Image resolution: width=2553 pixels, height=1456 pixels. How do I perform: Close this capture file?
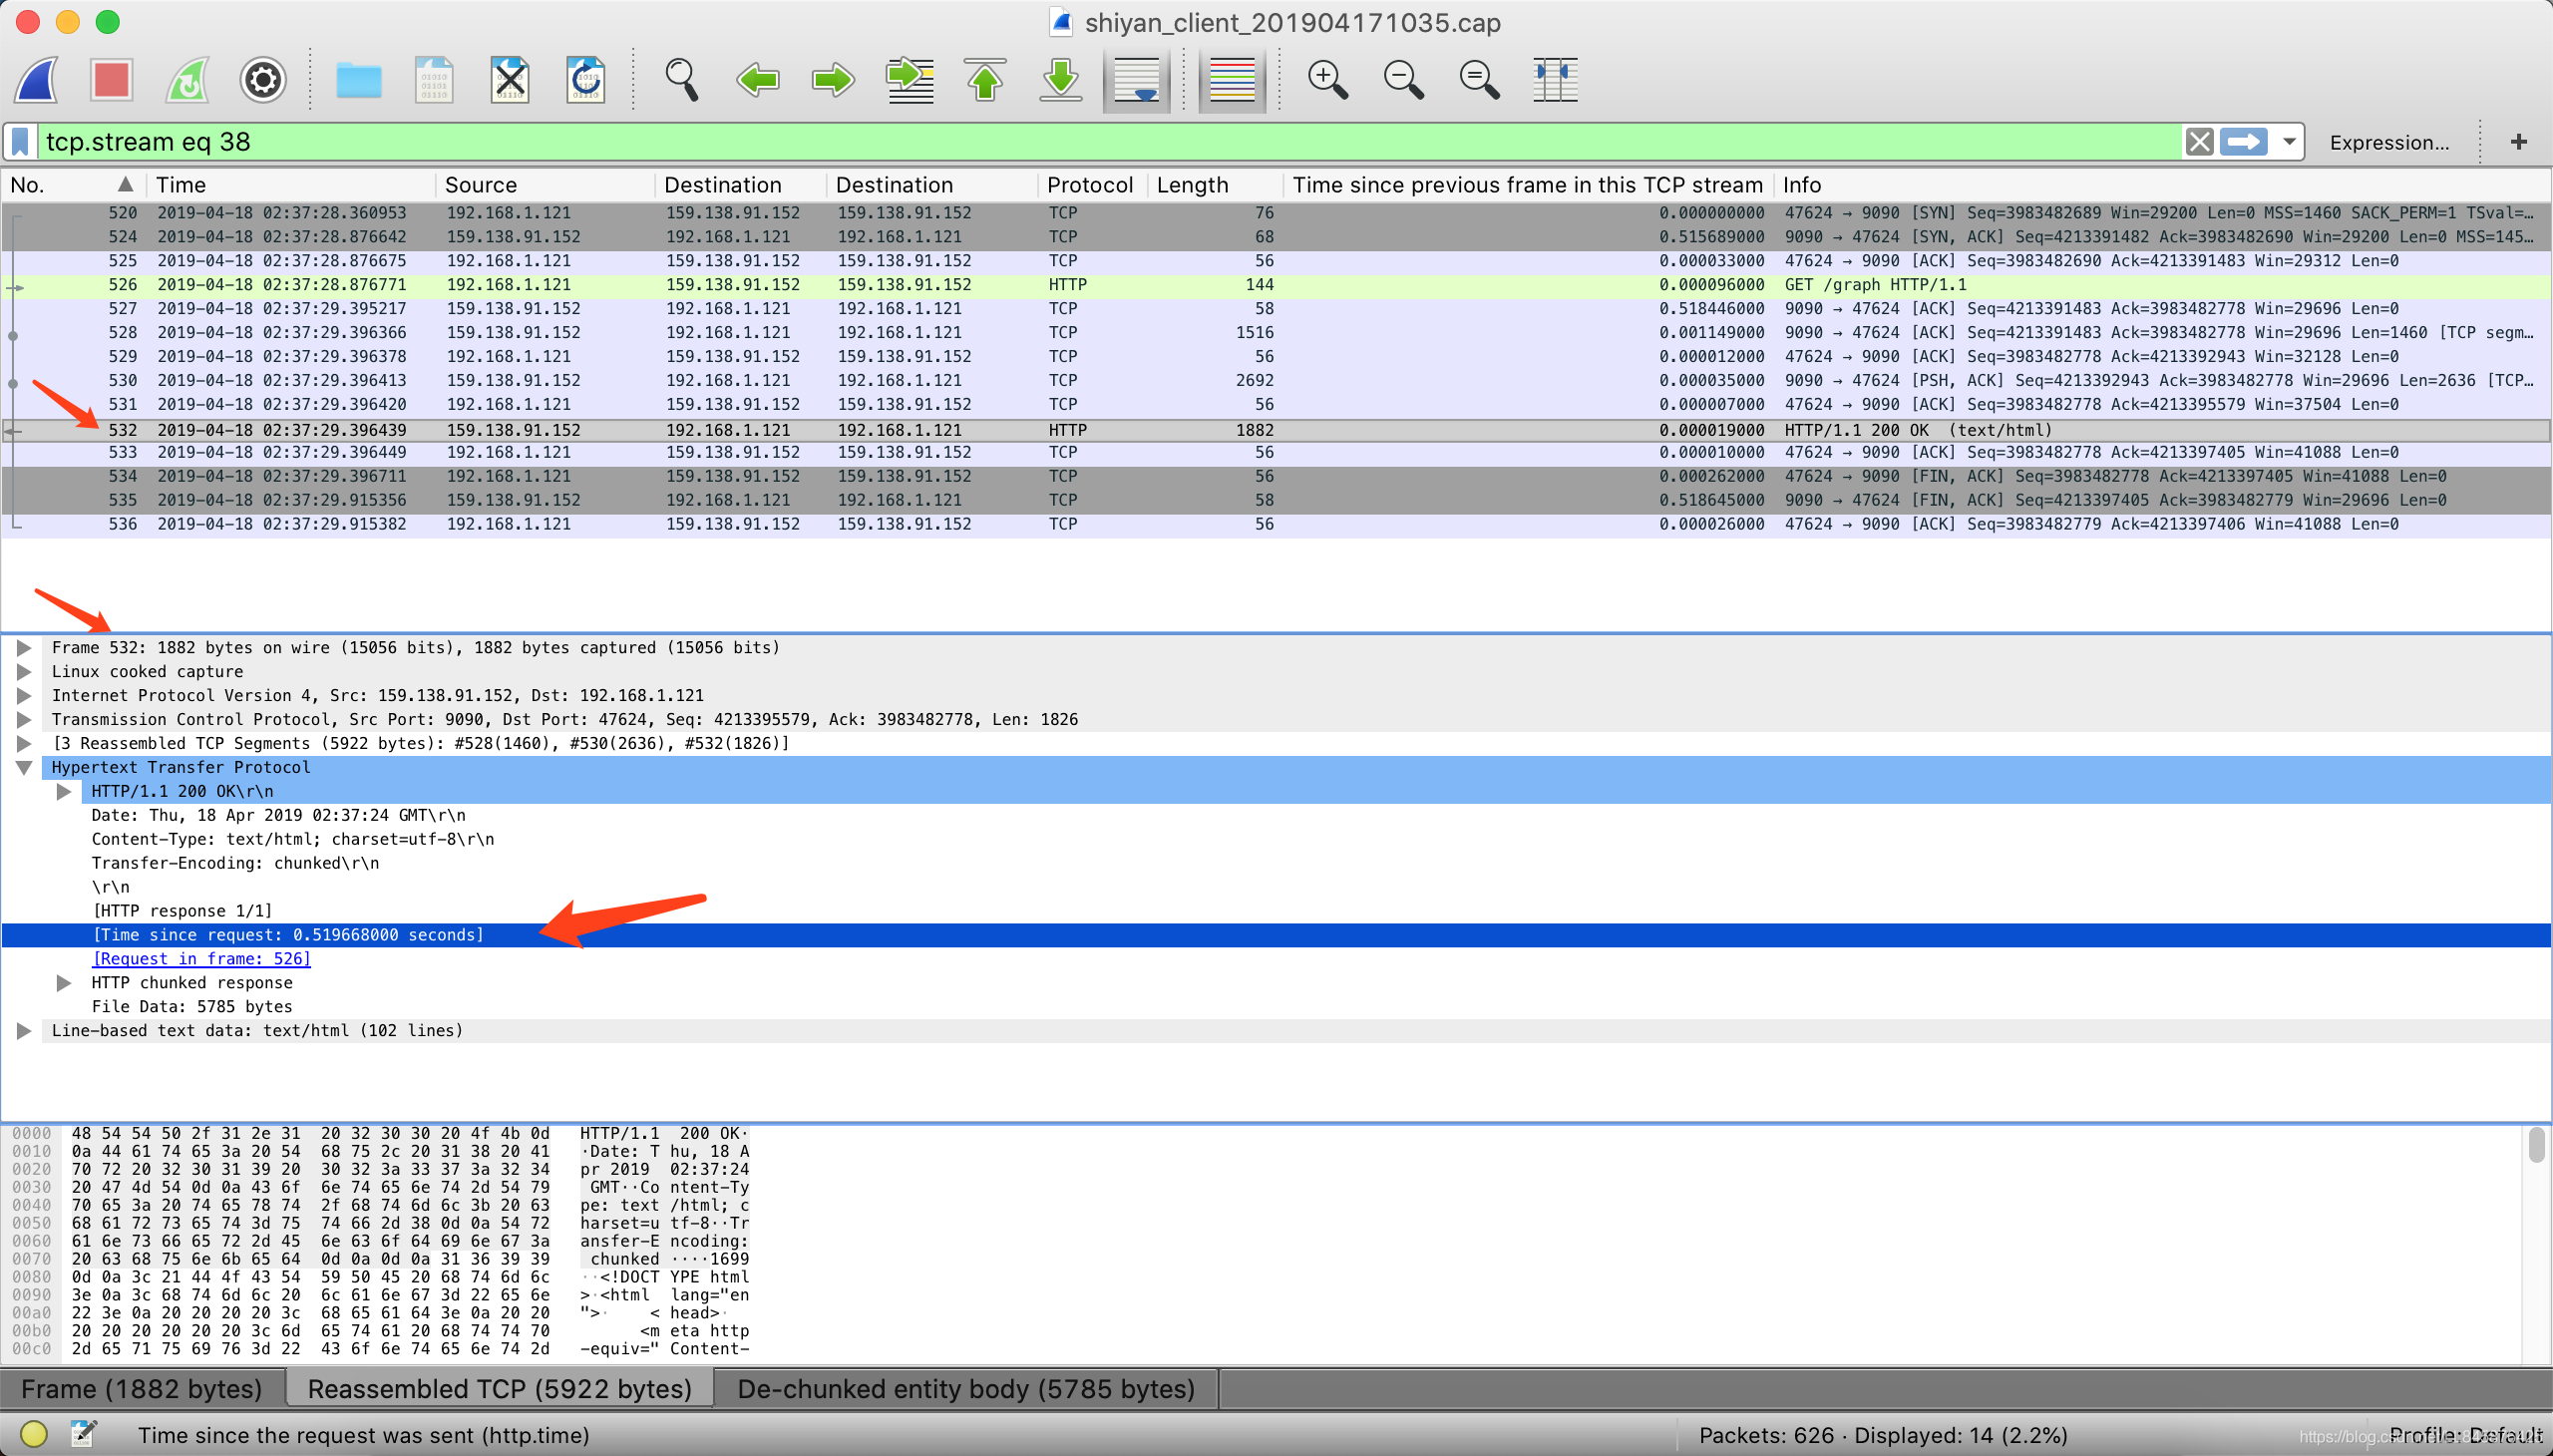pyautogui.click(x=510, y=80)
